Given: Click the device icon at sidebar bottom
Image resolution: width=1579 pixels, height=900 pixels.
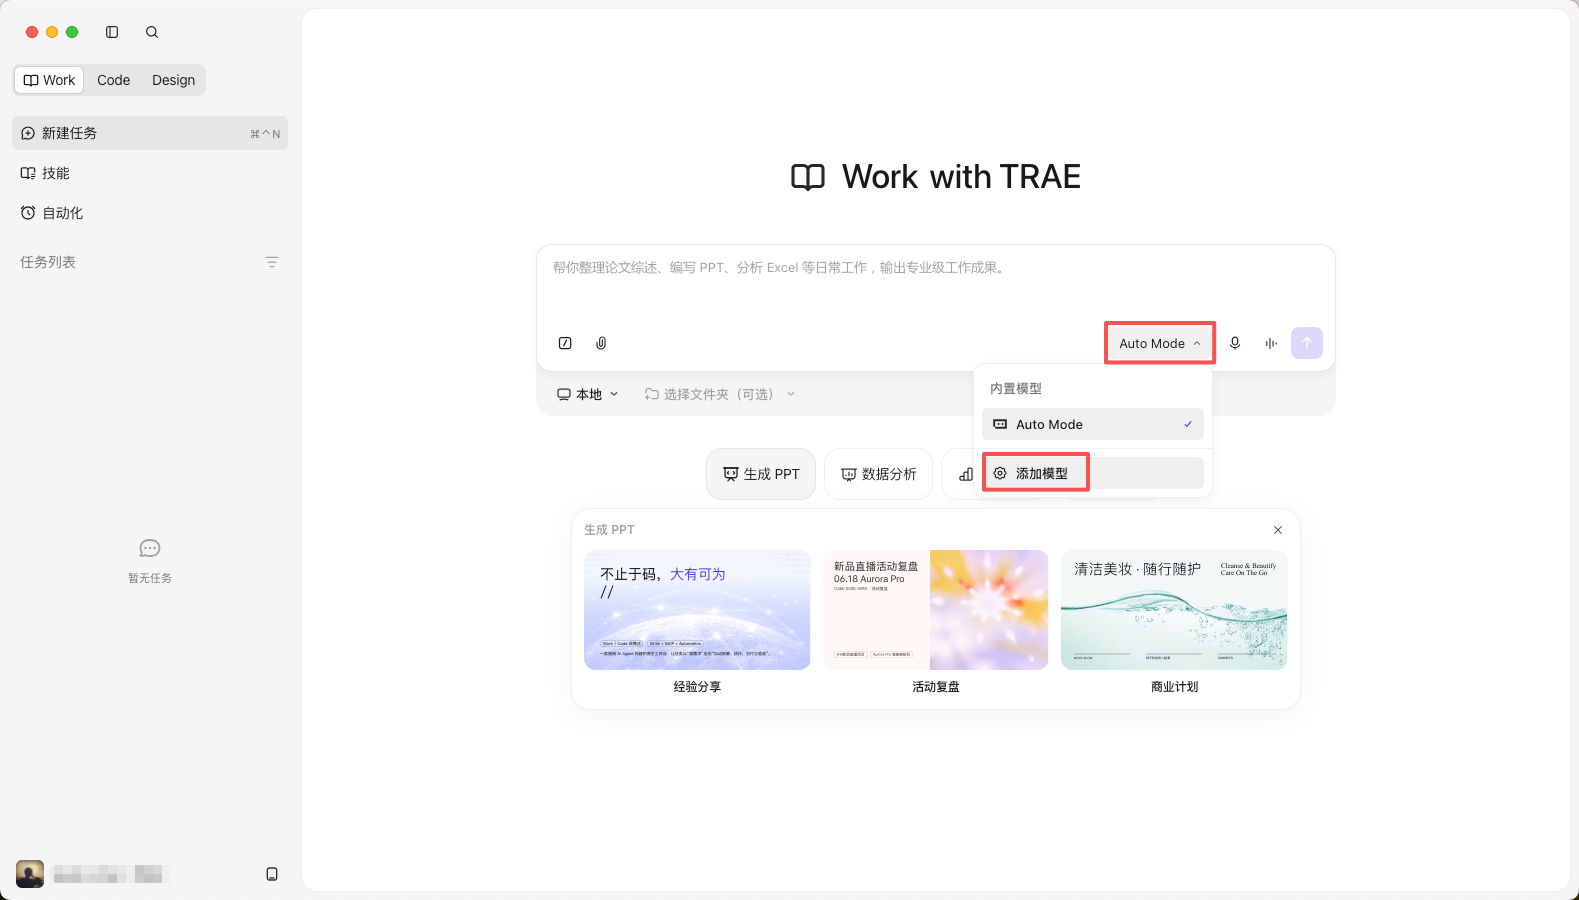Looking at the screenshot, I should click(x=272, y=874).
